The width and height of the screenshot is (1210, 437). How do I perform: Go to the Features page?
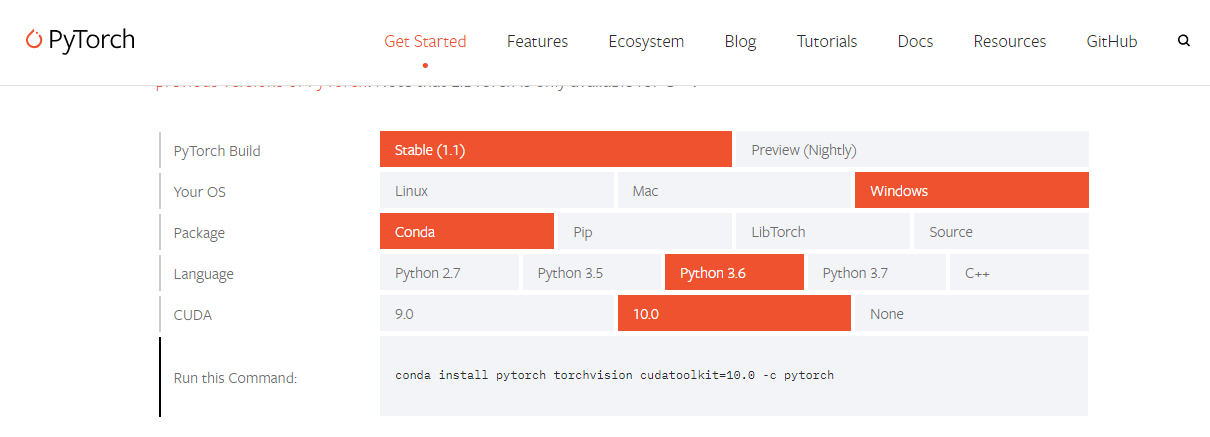pyautogui.click(x=537, y=41)
